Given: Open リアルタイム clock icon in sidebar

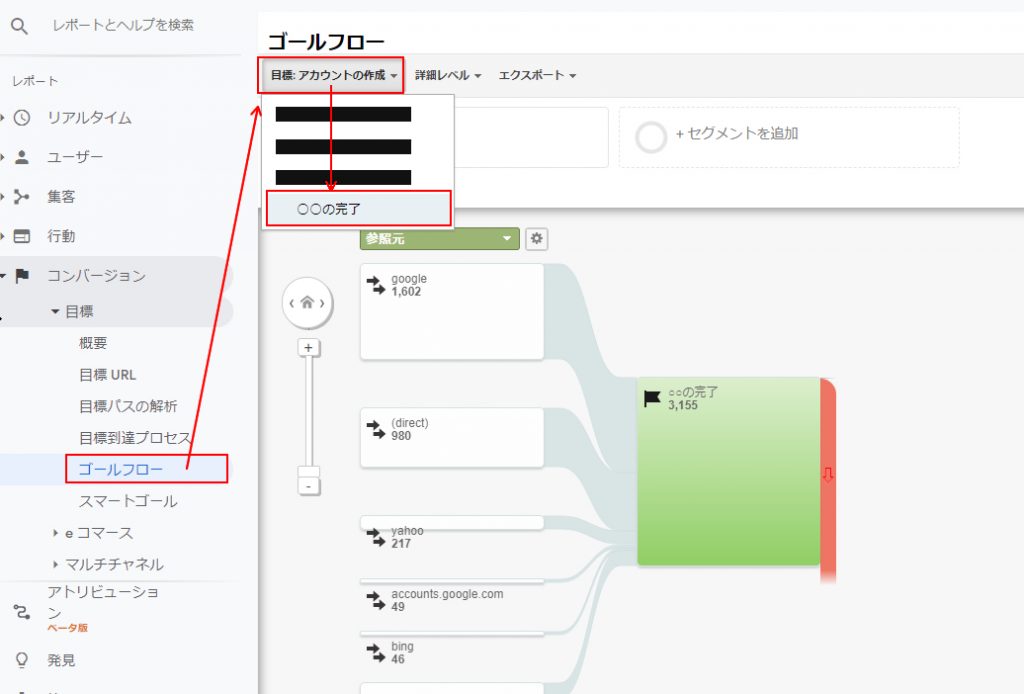Looking at the screenshot, I should click(x=22, y=118).
